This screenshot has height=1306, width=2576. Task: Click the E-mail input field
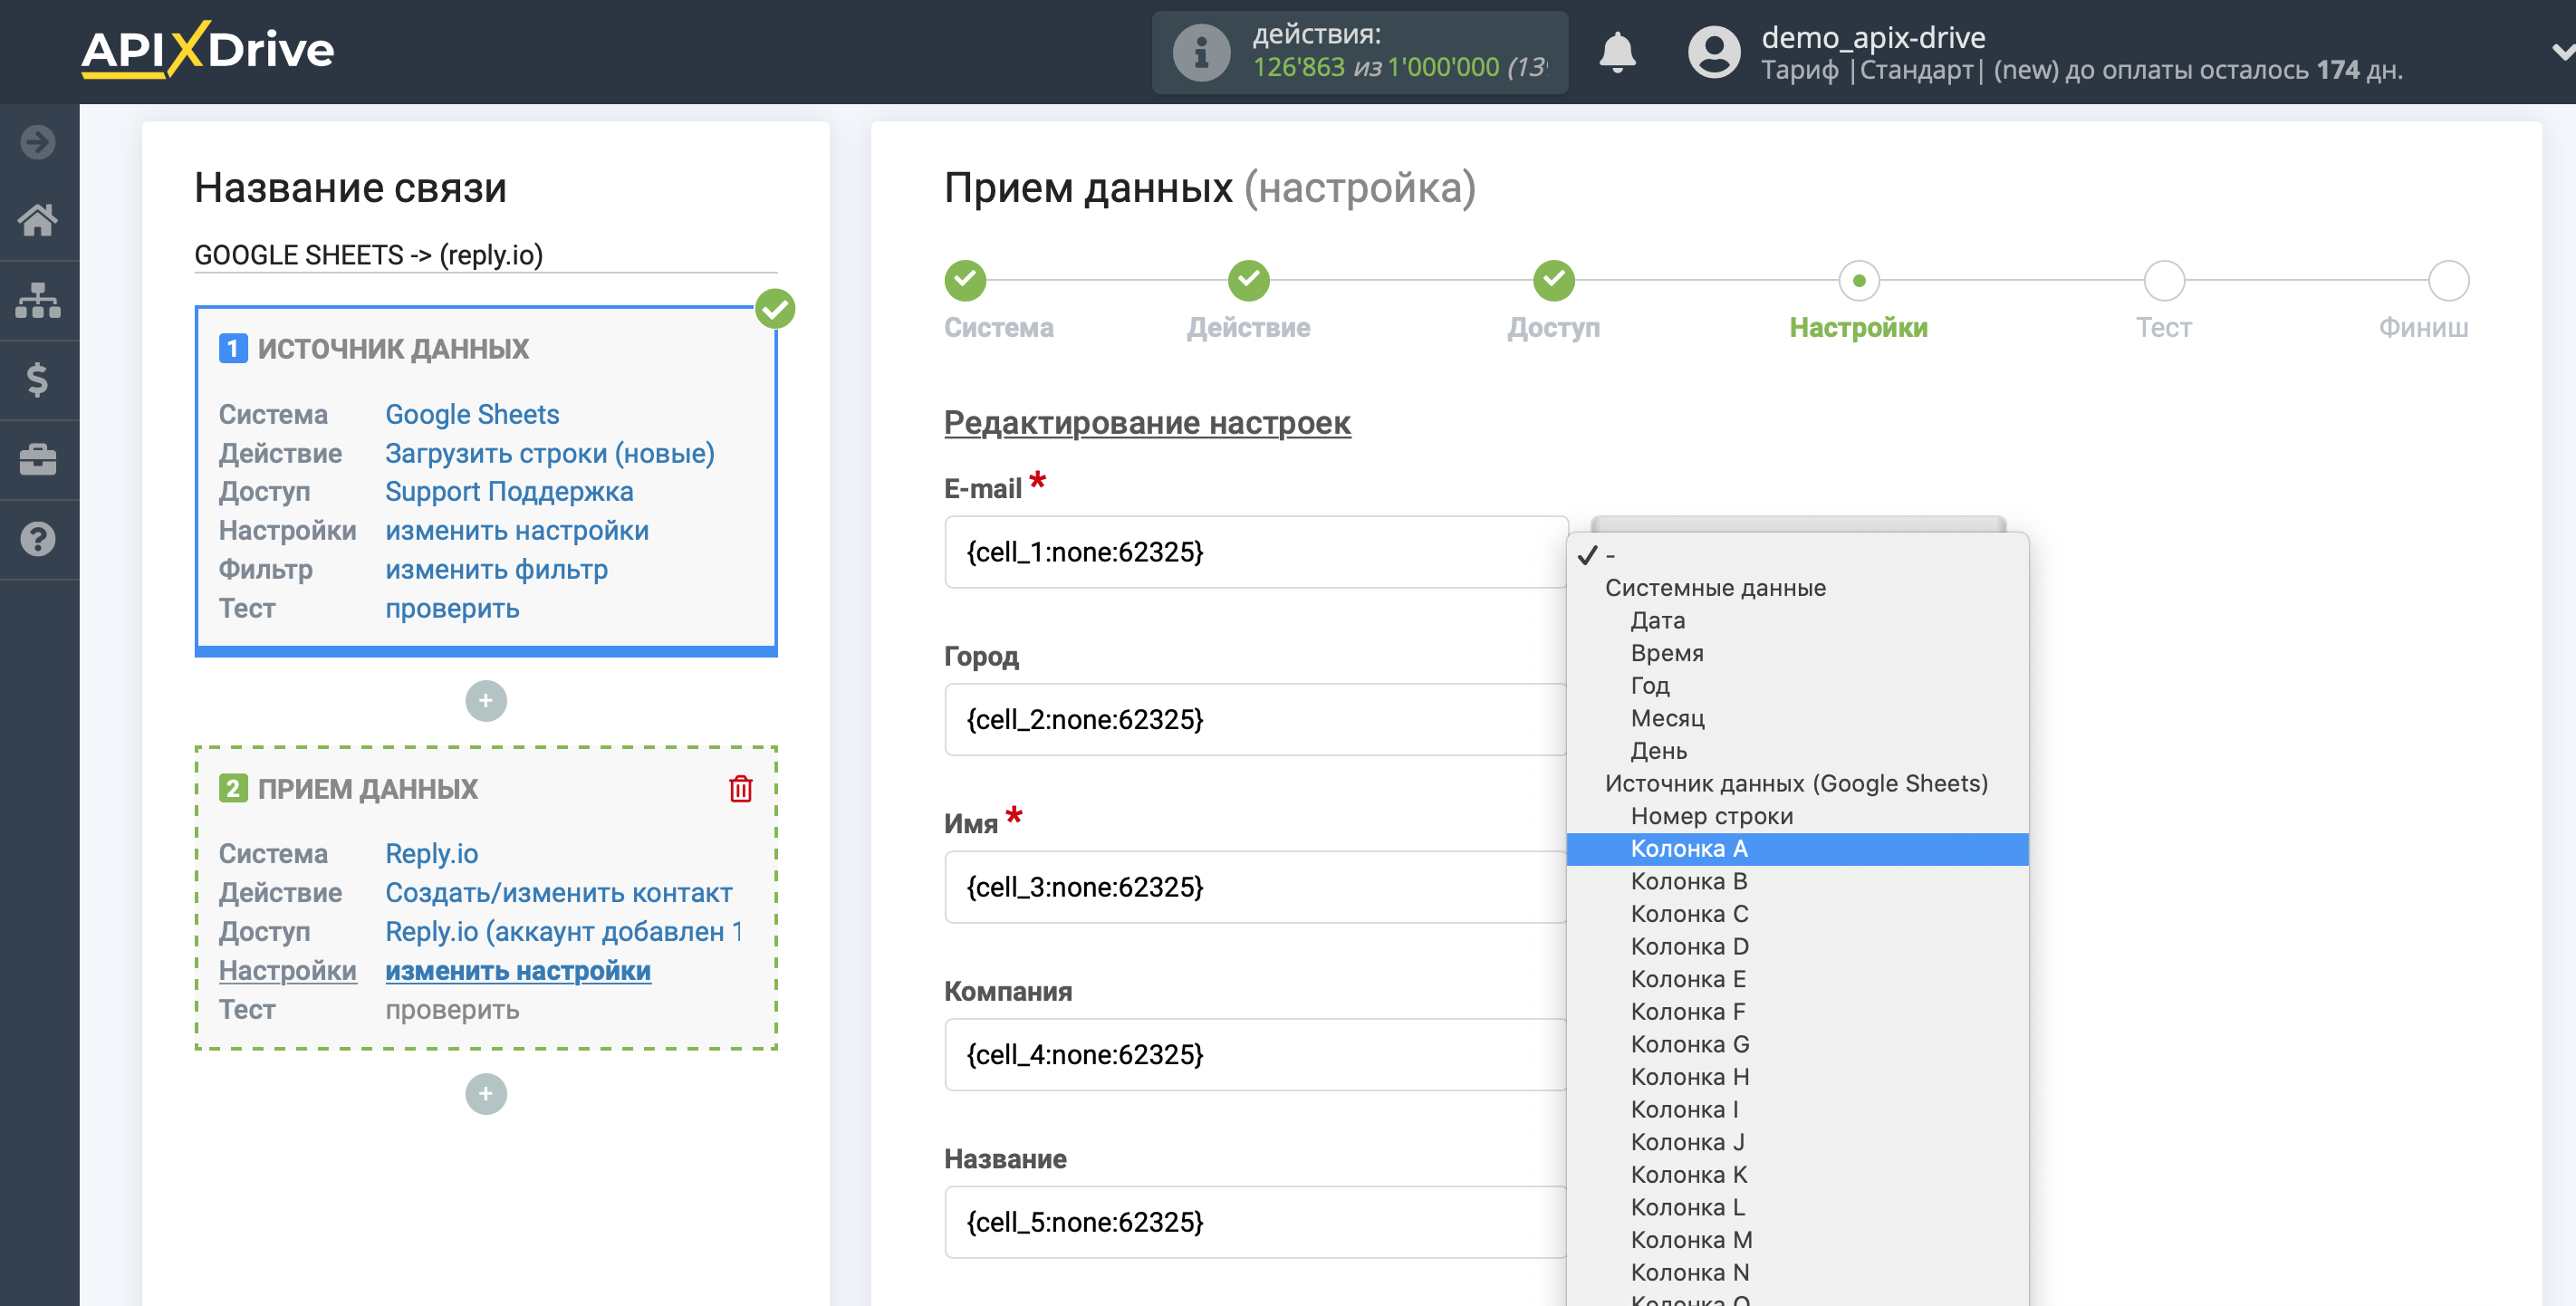pyautogui.click(x=1249, y=553)
